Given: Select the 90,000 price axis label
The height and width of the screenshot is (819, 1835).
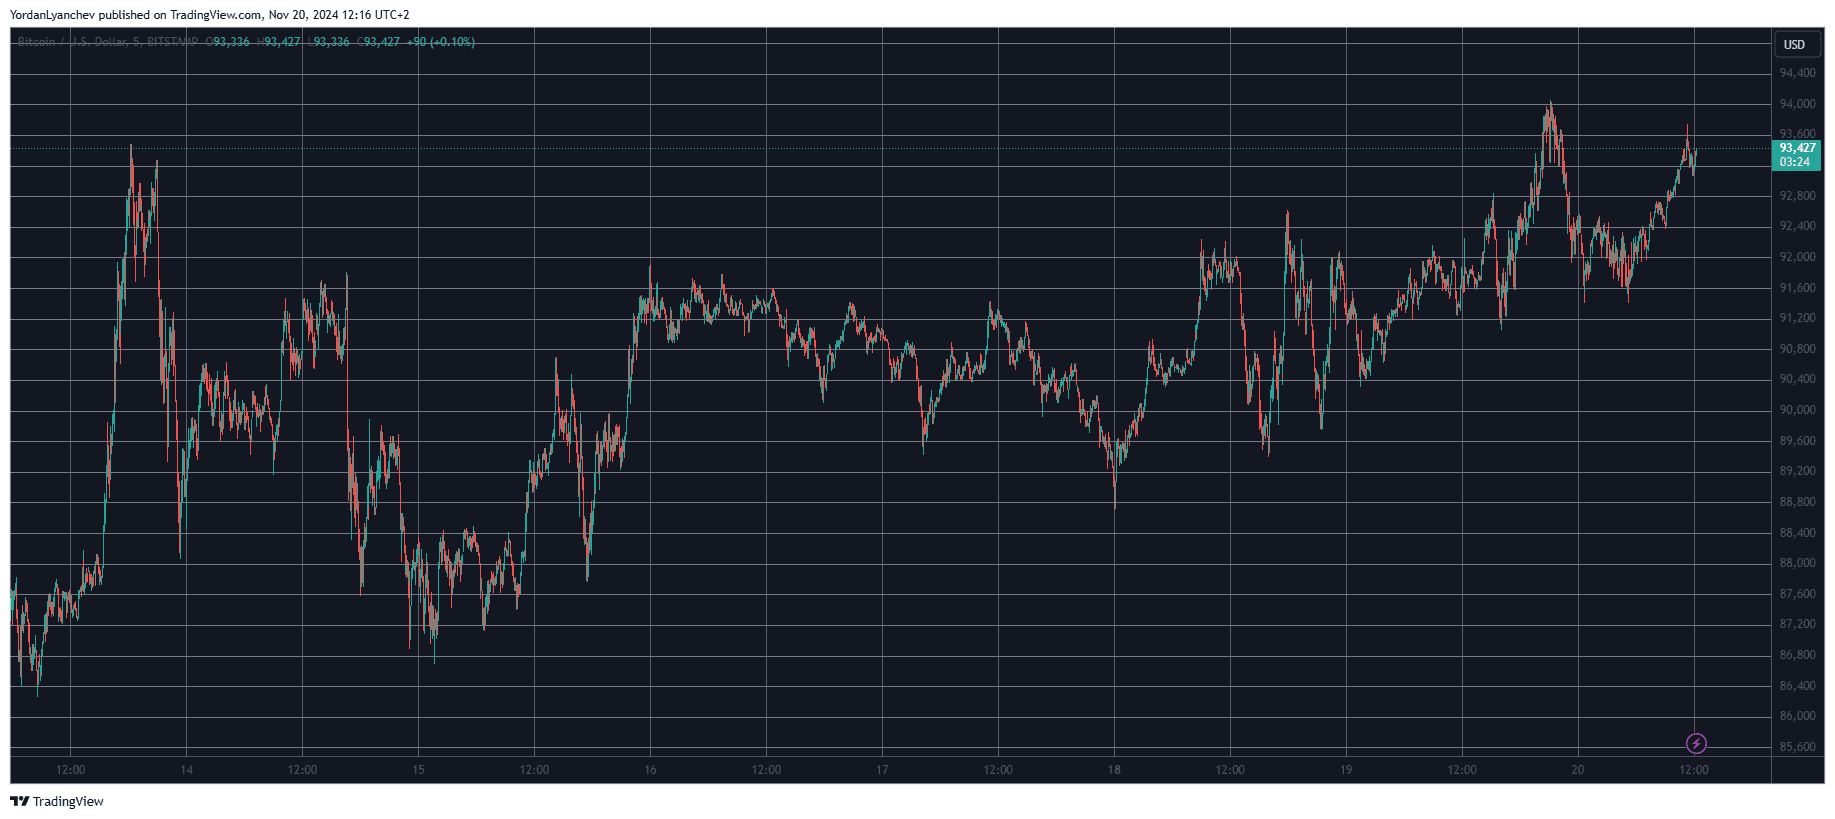Looking at the screenshot, I should (x=1797, y=410).
